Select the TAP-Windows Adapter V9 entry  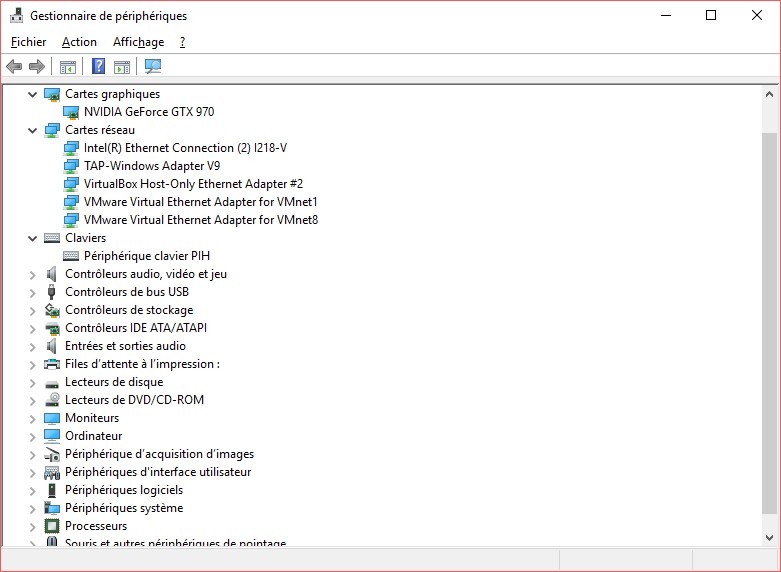pos(152,166)
